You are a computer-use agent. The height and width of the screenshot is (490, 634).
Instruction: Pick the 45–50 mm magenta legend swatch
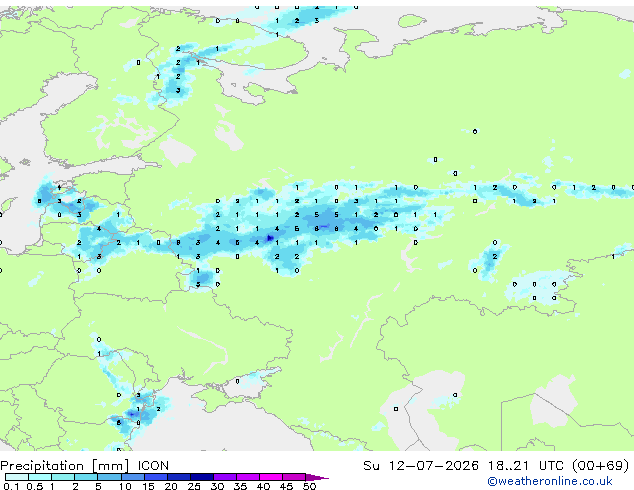(x=294, y=477)
